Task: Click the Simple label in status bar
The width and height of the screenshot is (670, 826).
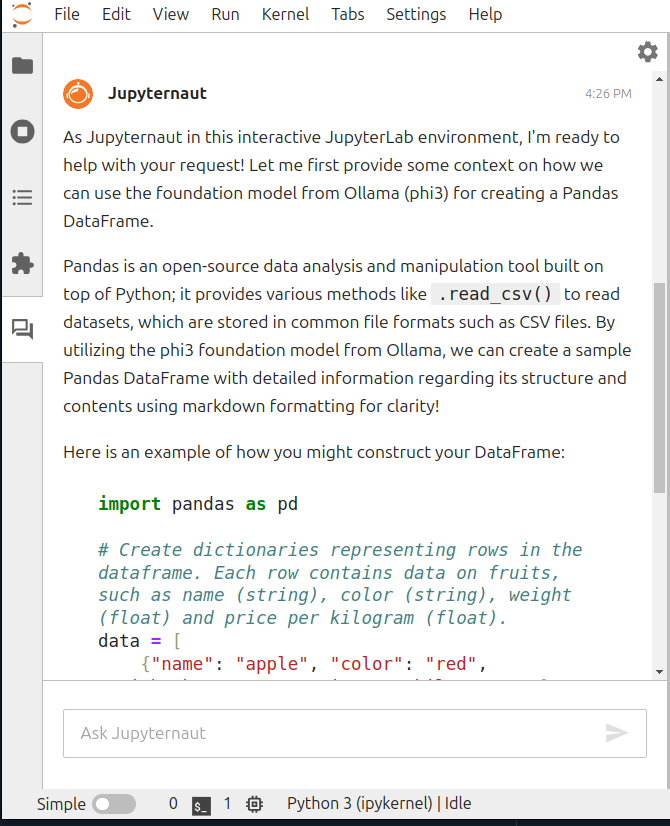Action: point(61,804)
